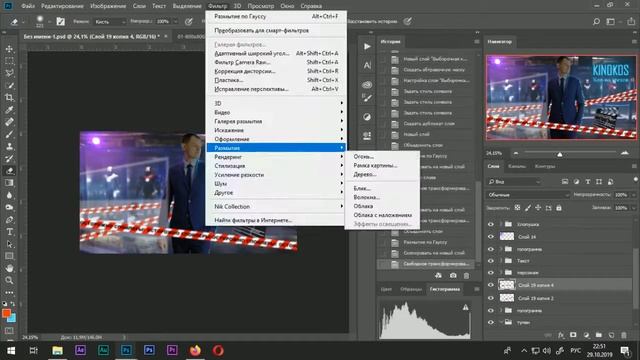Open the Nik Collection submenu
Viewport: 640px width, 360px height.
pos(276,207)
